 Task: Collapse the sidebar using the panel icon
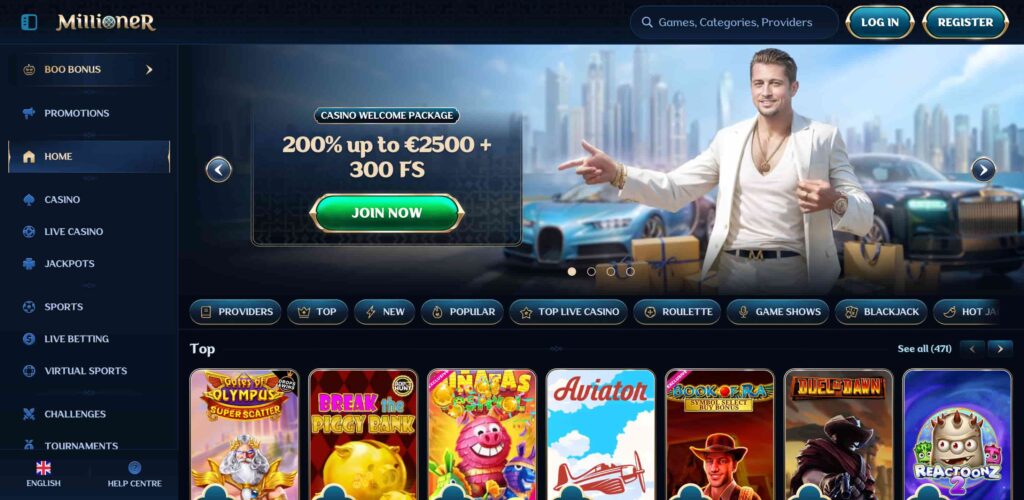[29, 22]
